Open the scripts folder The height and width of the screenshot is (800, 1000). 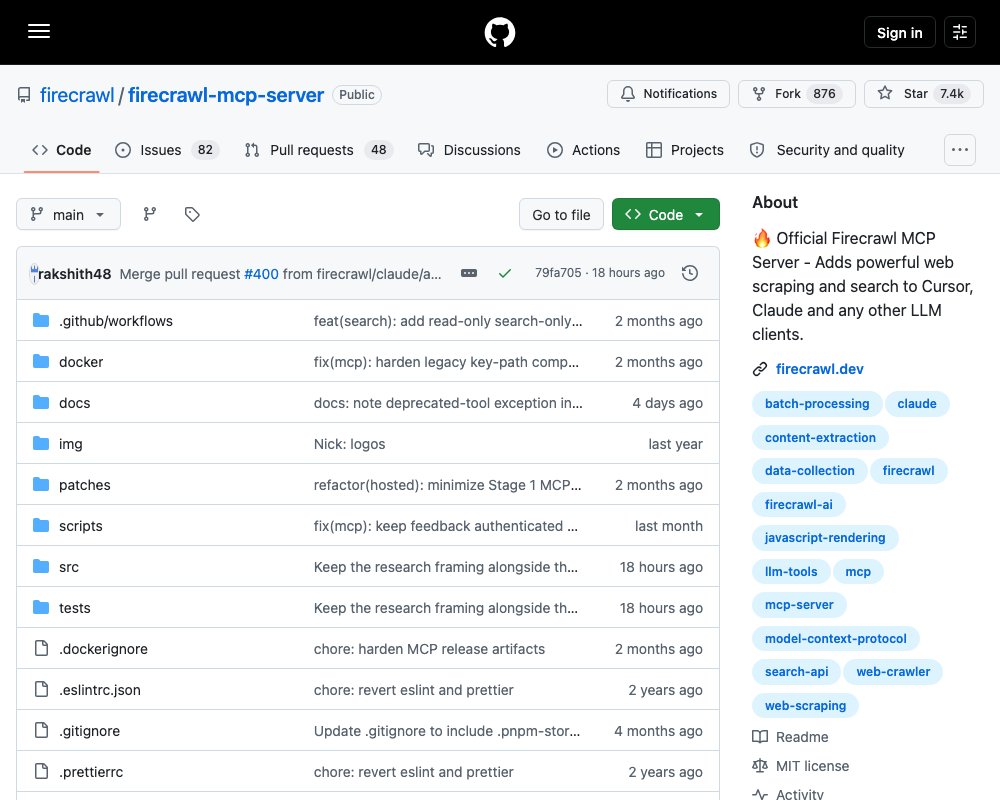coord(80,526)
